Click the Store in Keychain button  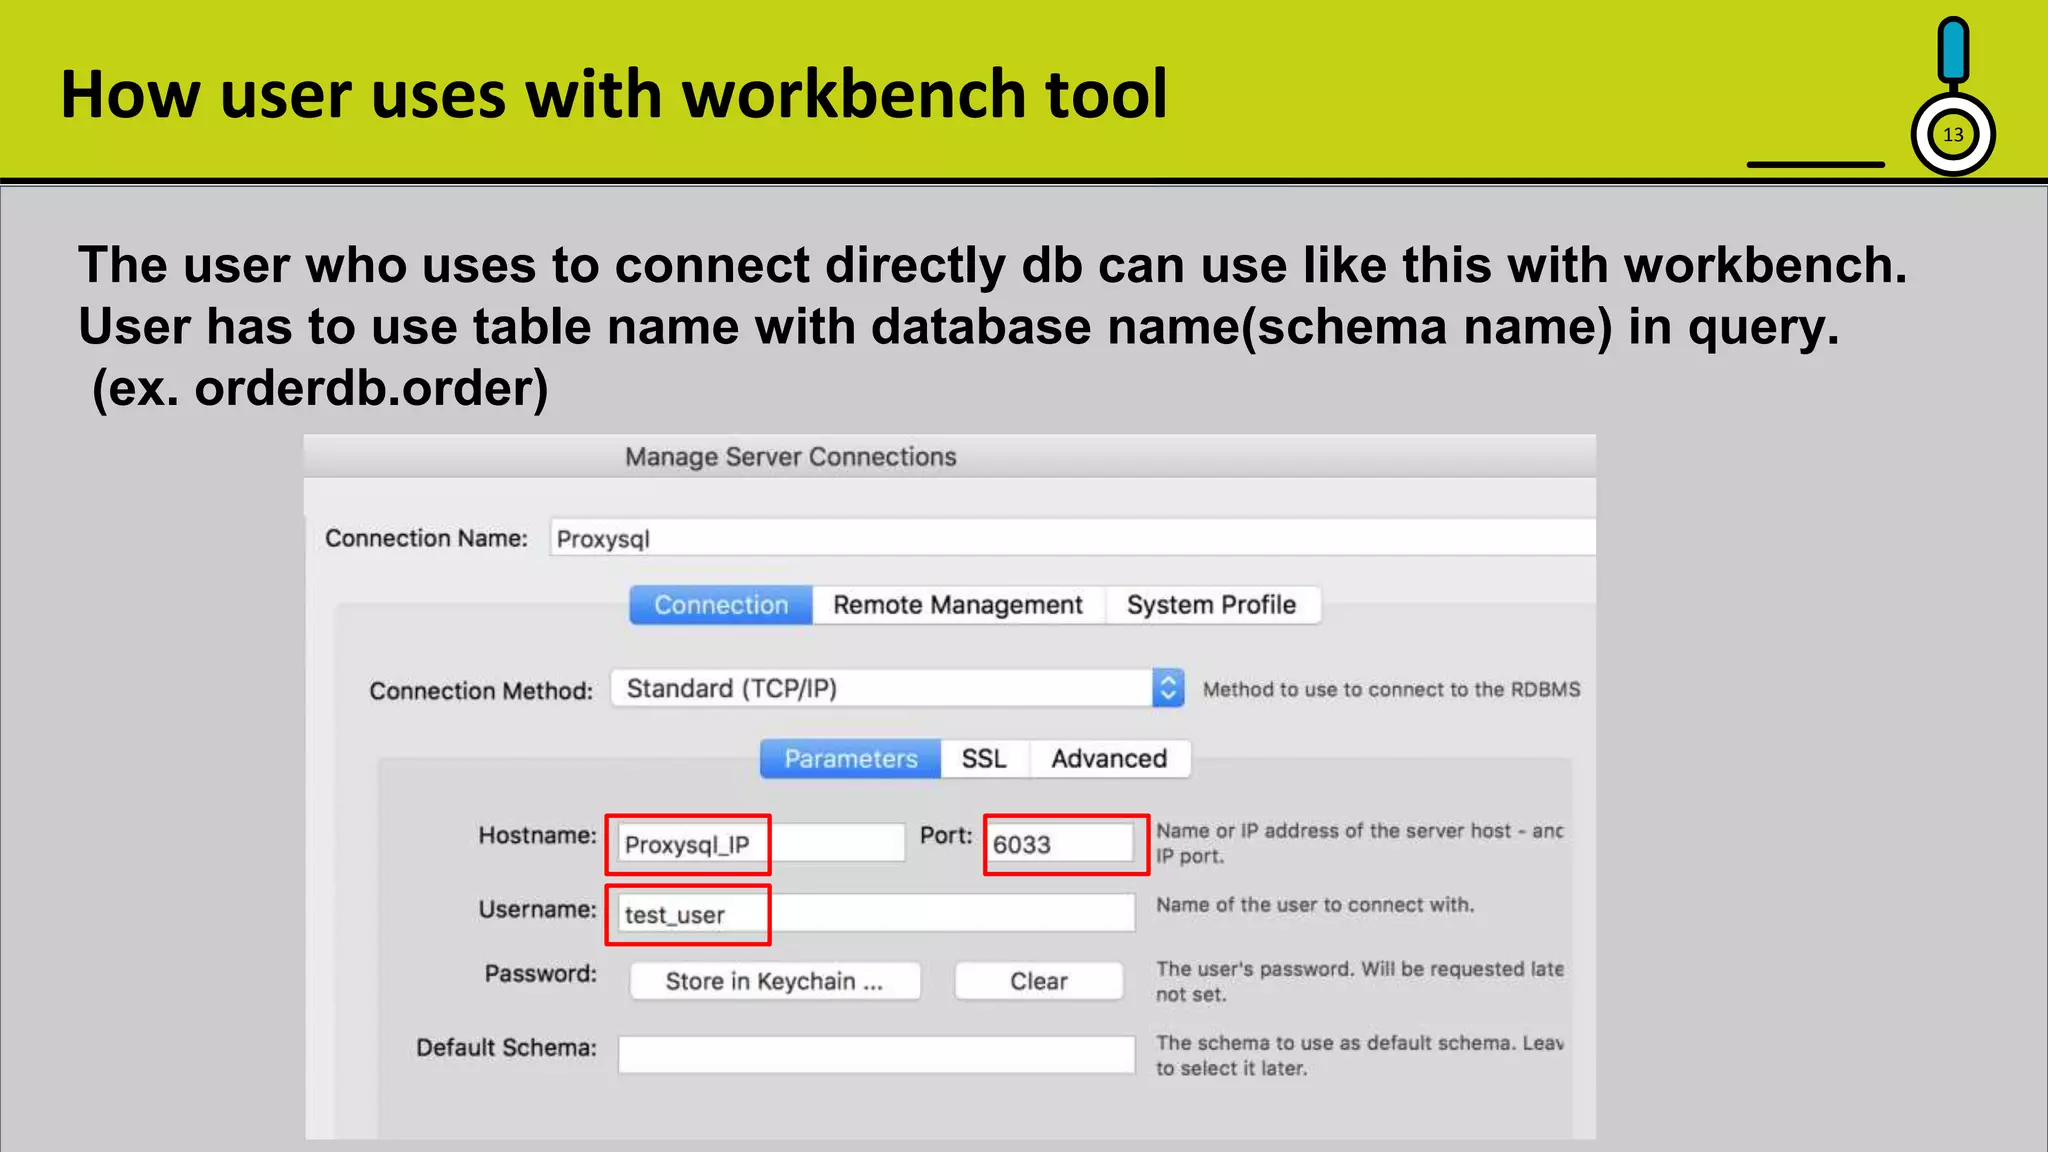[x=775, y=981]
